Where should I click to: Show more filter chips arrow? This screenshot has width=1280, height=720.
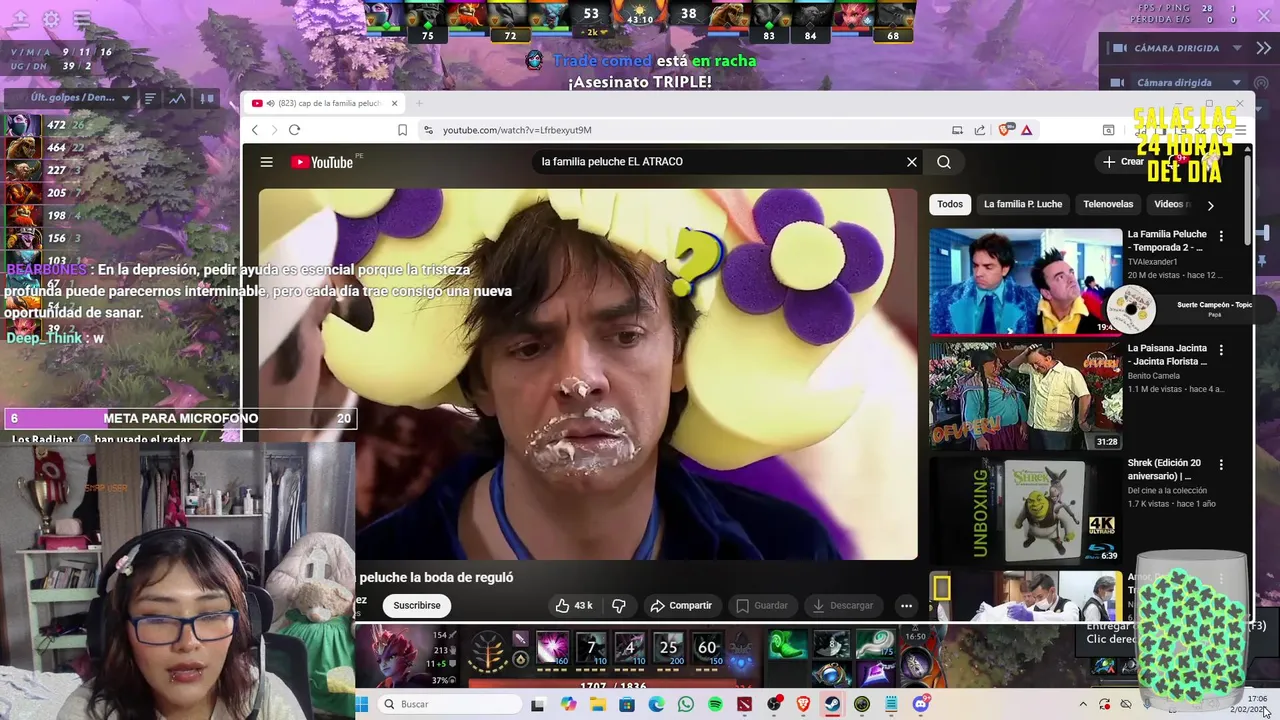pyautogui.click(x=1210, y=205)
